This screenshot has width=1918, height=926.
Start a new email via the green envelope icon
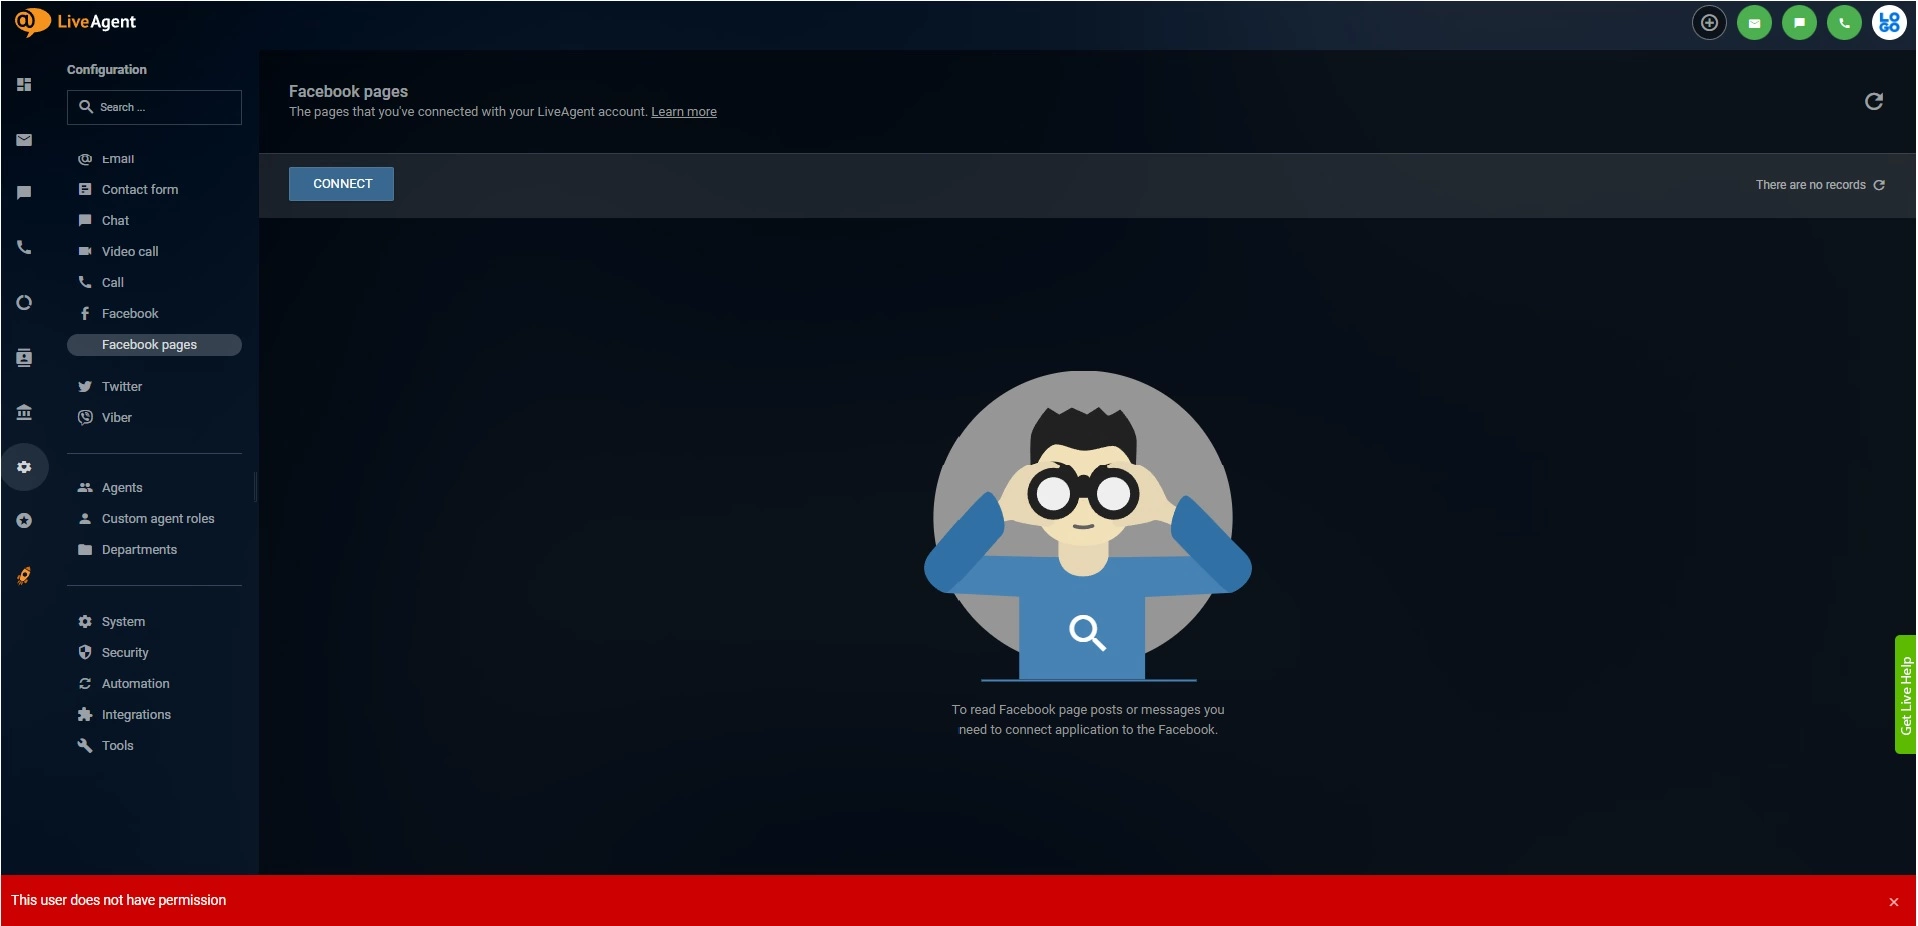(x=1754, y=22)
